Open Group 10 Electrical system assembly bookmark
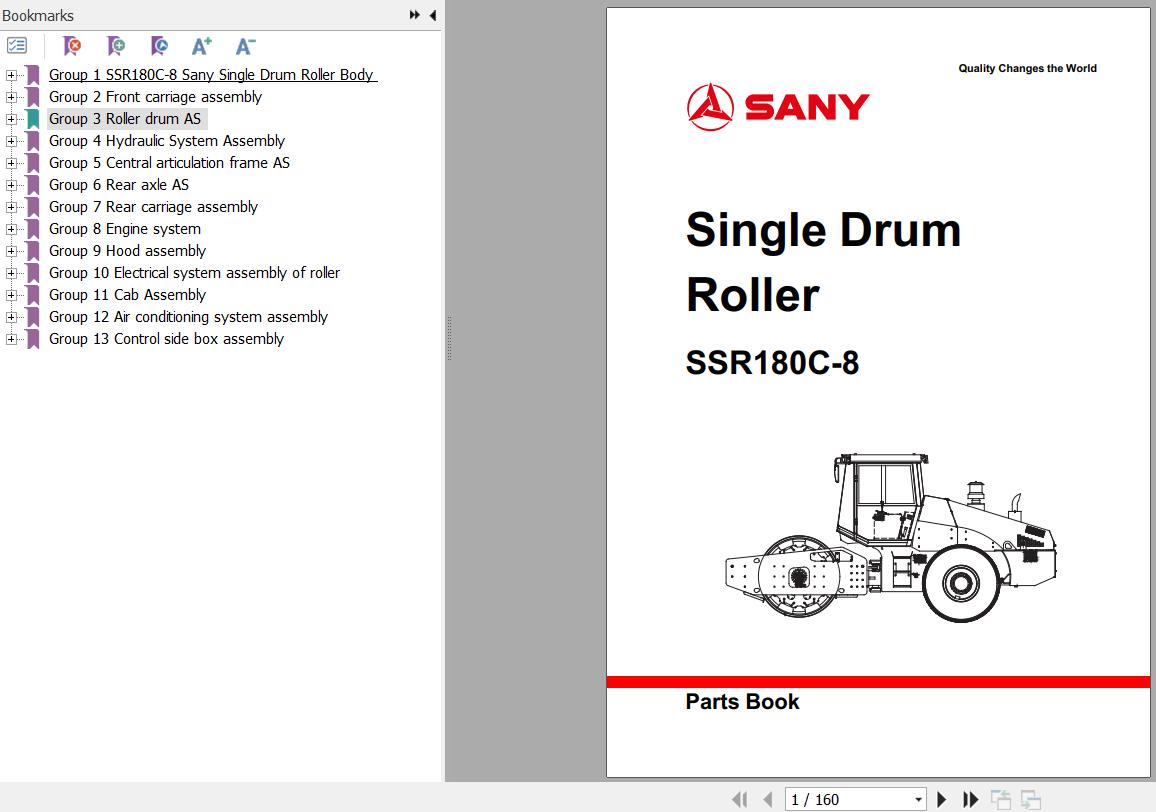Image resolution: width=1156 pixels, height=812 pixels. point(194,273)
